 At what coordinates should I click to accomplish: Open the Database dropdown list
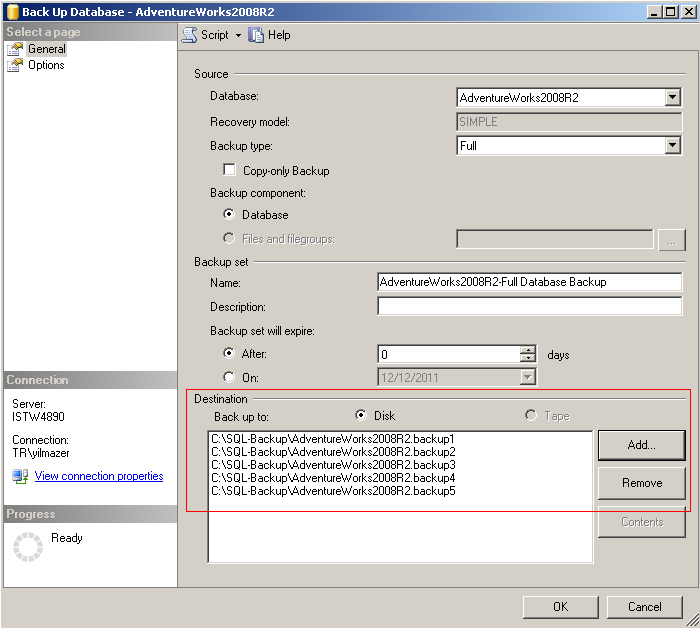pos(672,97)
